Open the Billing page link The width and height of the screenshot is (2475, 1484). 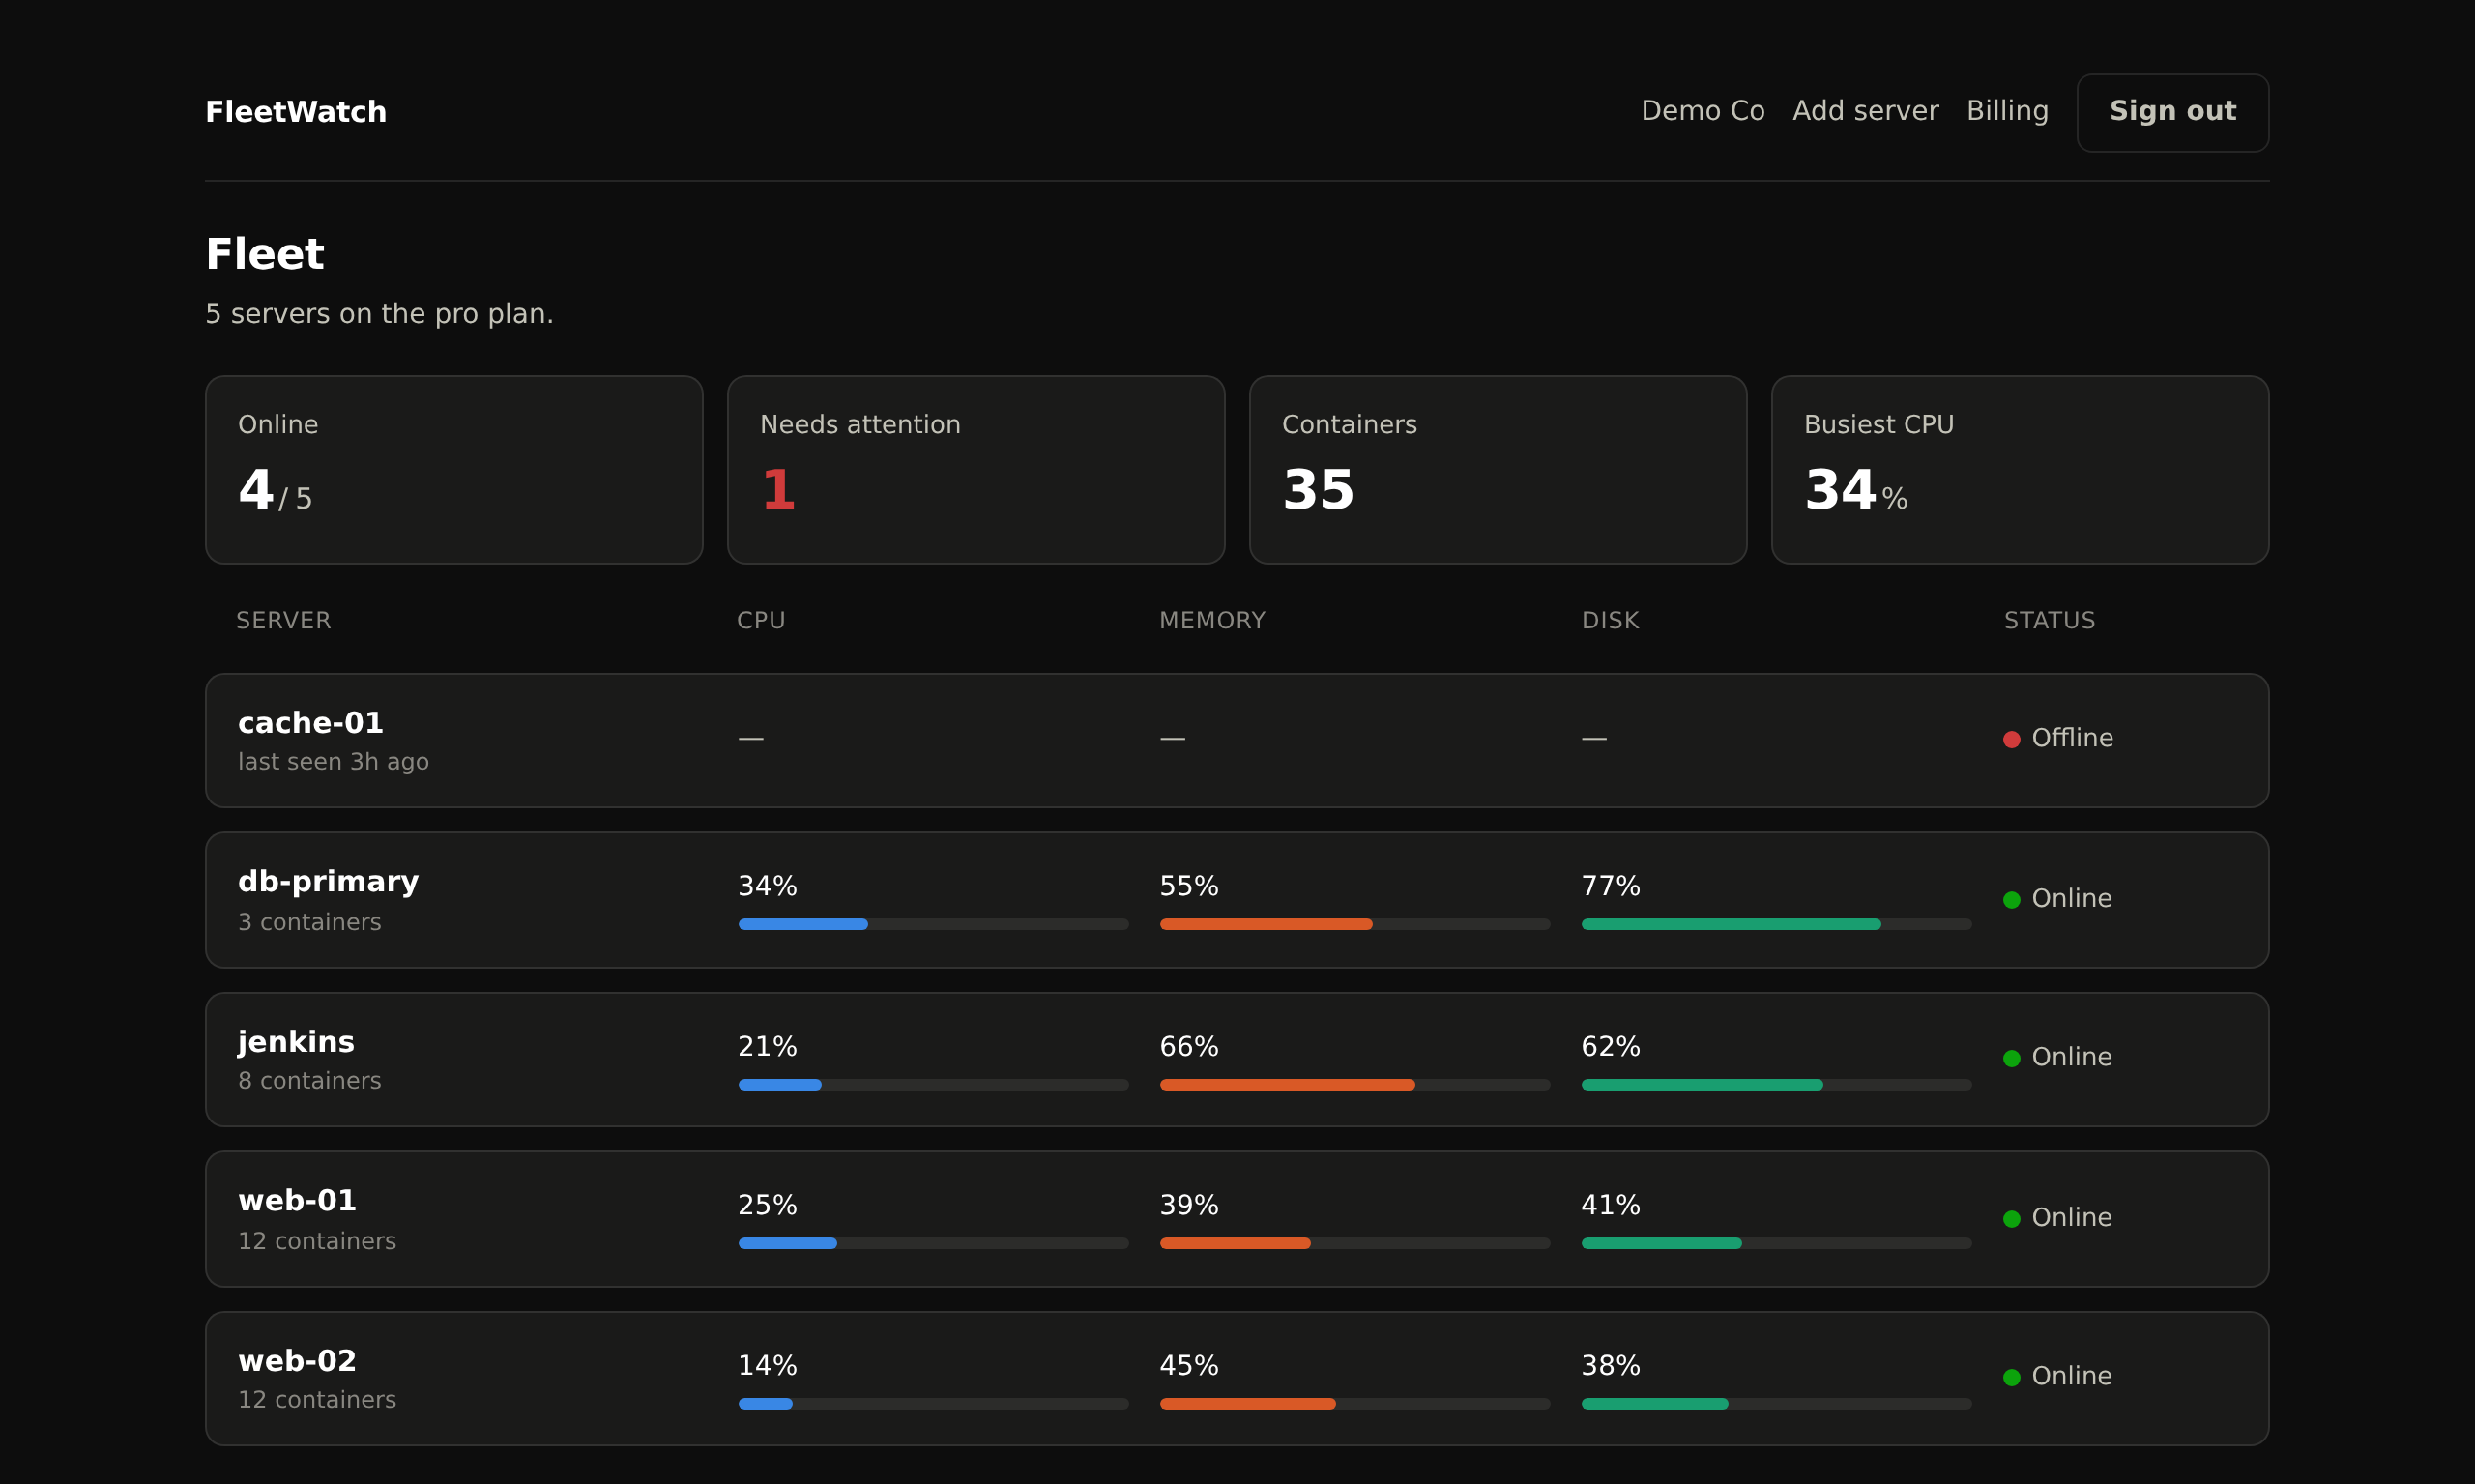(x=2007, y=111)
